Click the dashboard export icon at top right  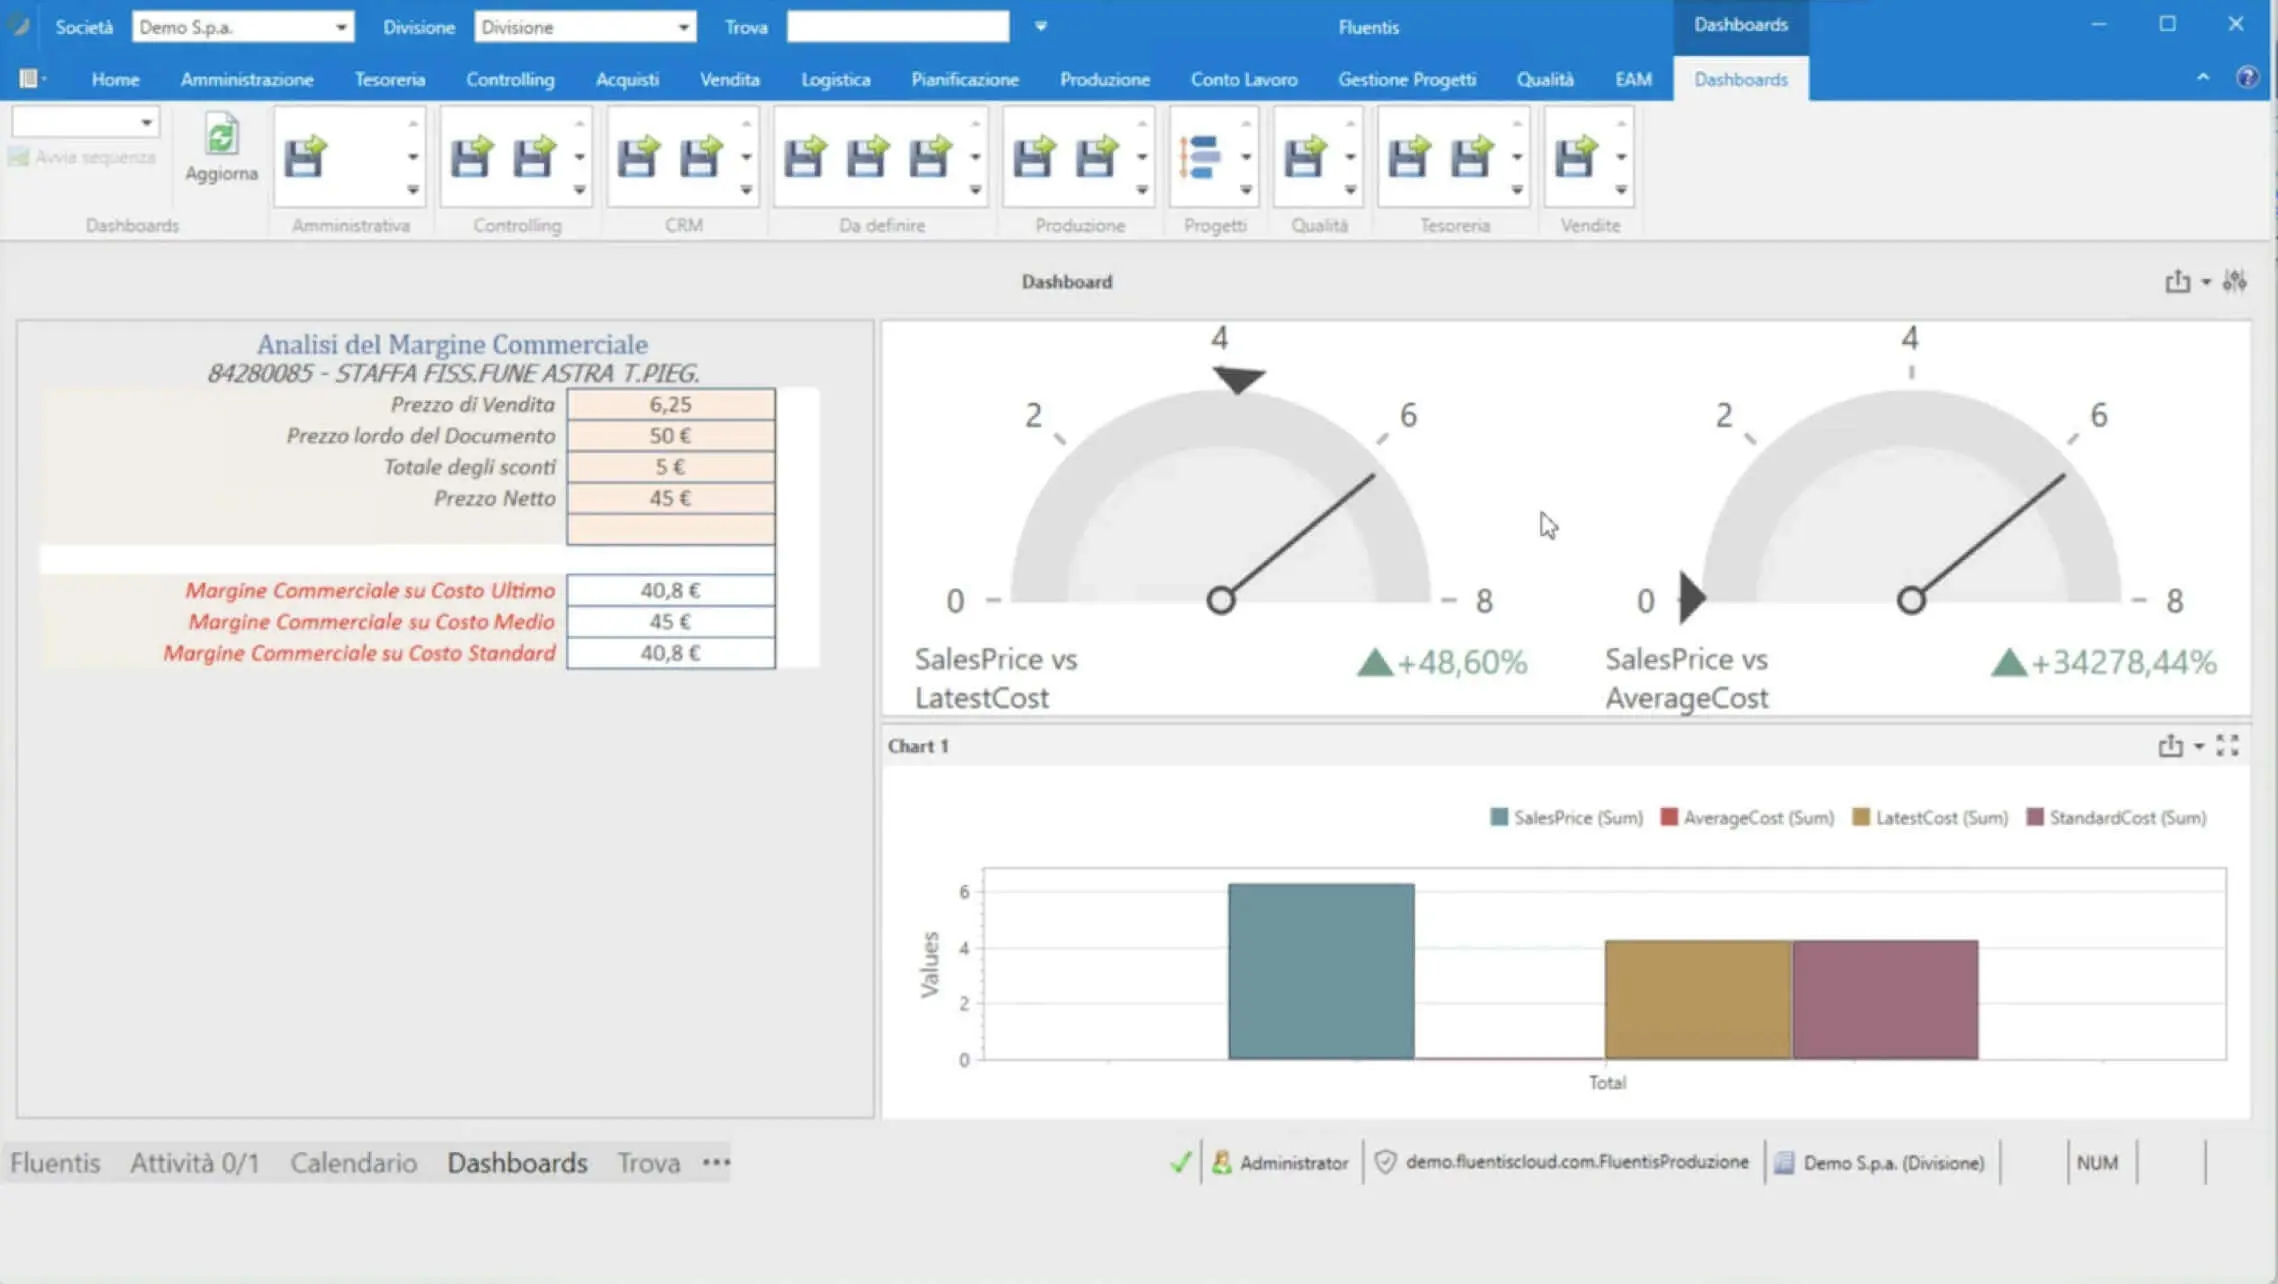[x=2177, y=281]
